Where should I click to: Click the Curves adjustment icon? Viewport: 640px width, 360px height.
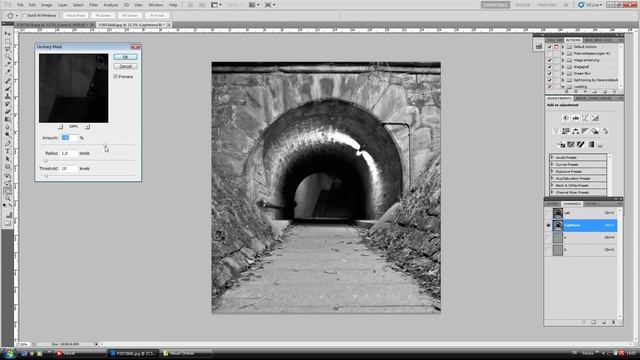point(585,118)
